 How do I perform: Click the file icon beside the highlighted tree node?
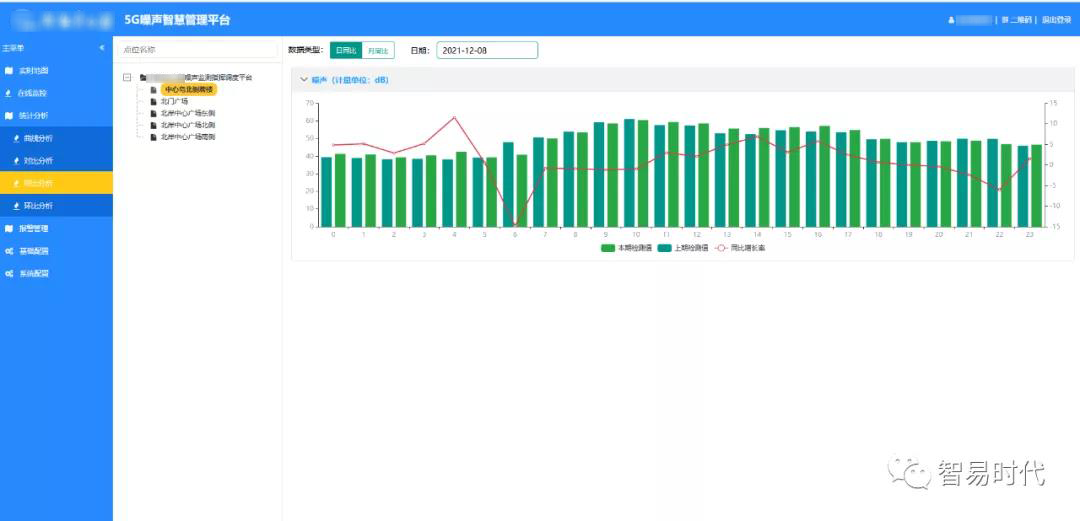pyautogui.click(x=154, y=89)
